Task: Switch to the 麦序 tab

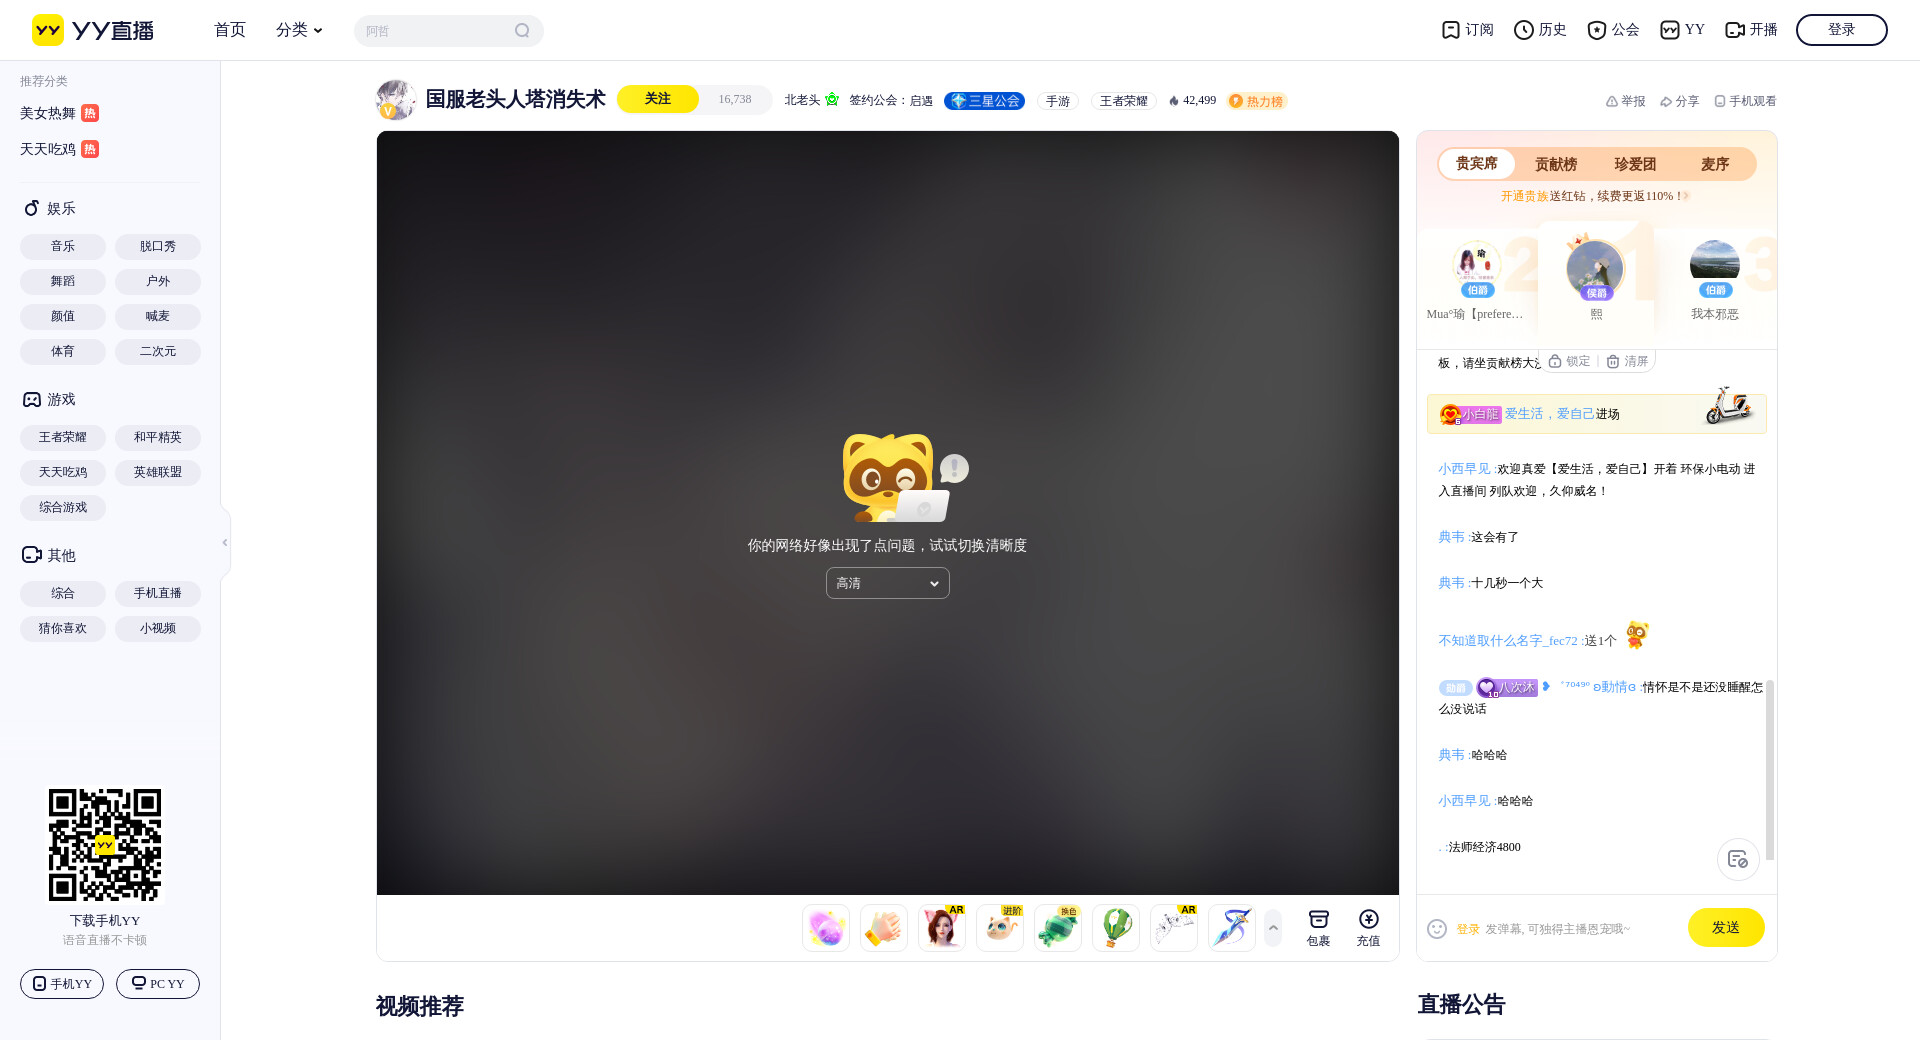Action: point(1715,164)
